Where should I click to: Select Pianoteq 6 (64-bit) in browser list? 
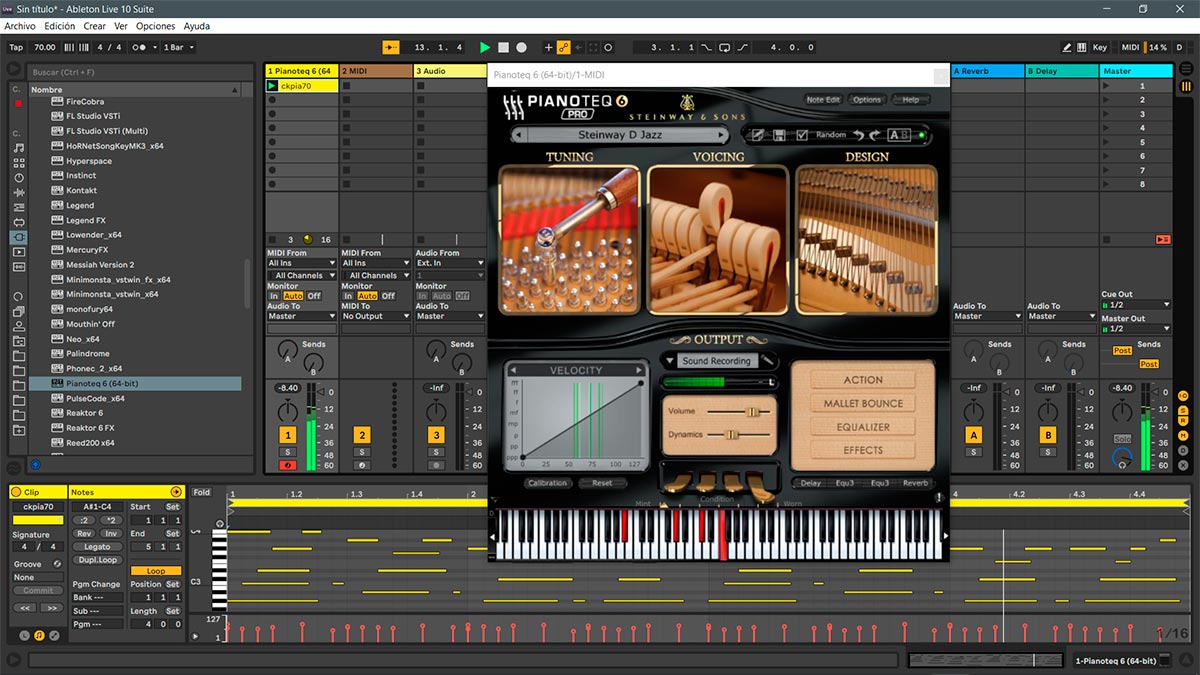(x=135, y=383)
